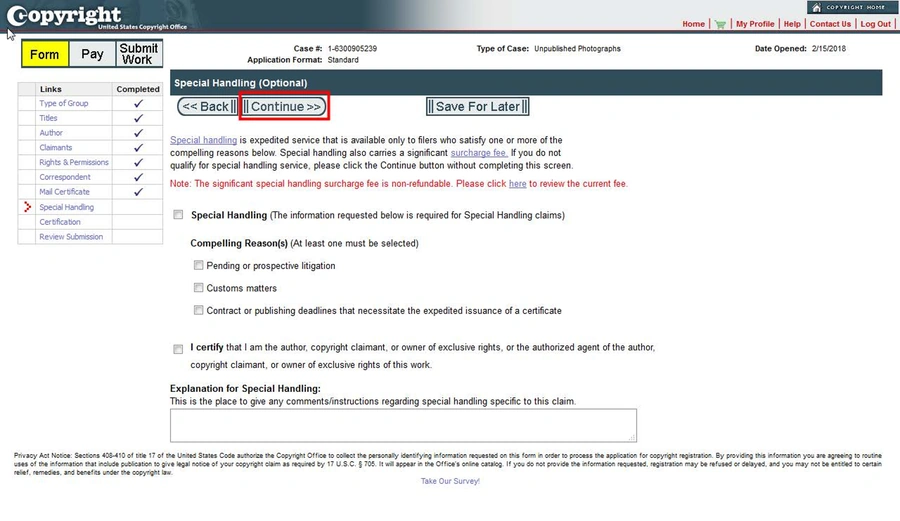Click the Copyright Office logo
Image resolution: width=900 pixels, height=521 pixels.
tap(96, 17)
